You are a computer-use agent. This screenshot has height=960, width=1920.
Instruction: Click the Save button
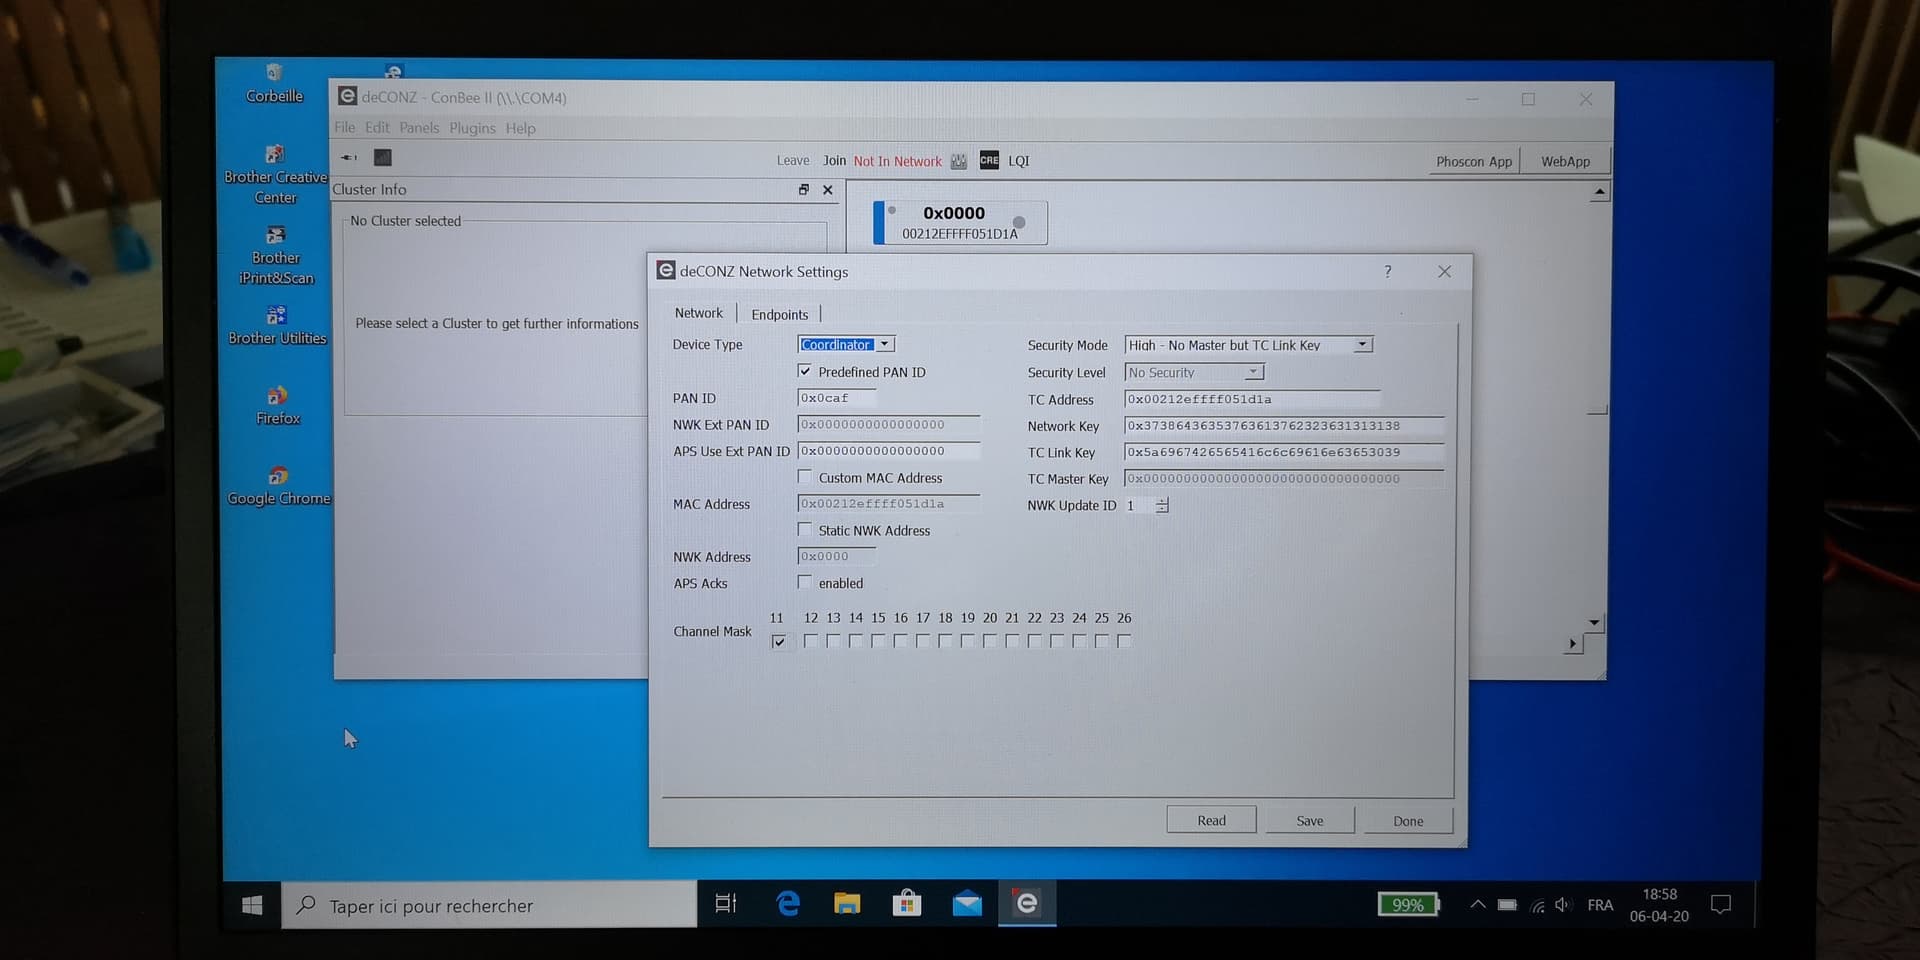coord(1310,820)
